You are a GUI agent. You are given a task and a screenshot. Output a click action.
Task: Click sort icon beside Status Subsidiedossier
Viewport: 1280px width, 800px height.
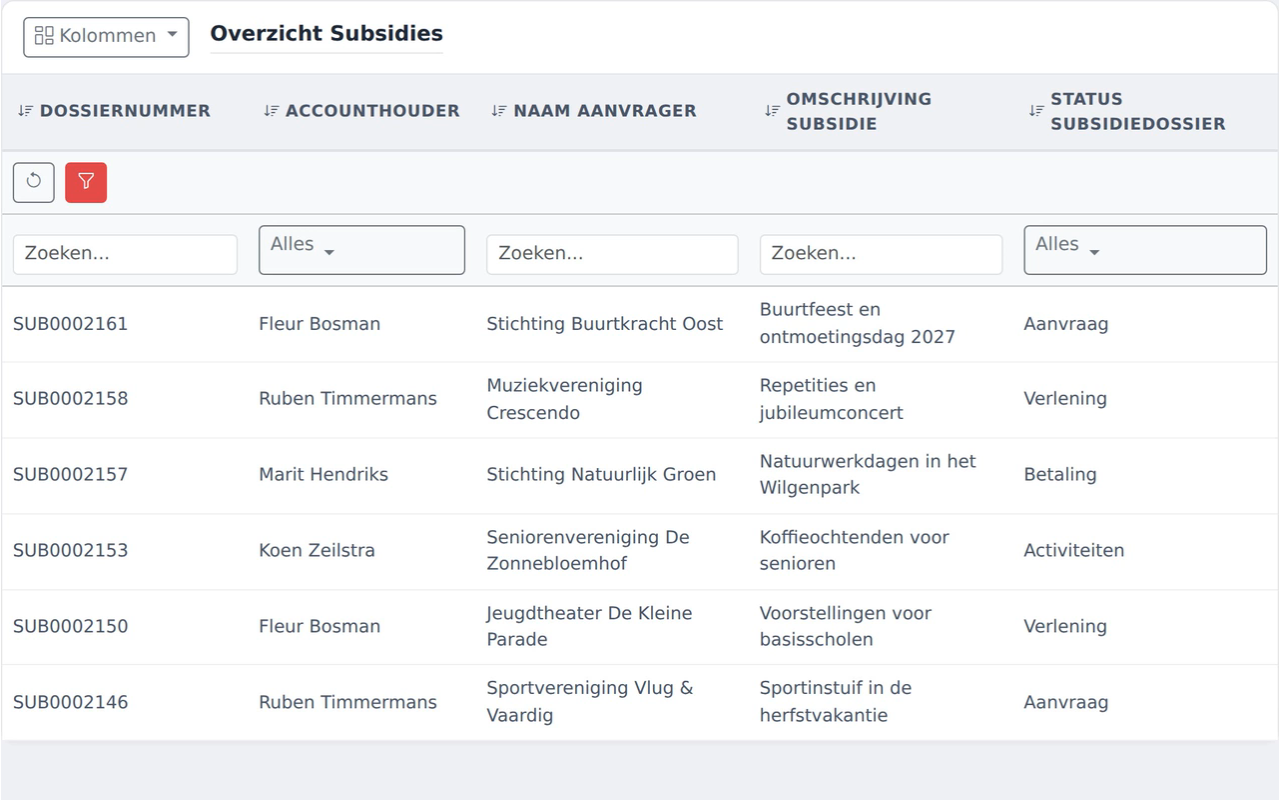pos(1036,111)
